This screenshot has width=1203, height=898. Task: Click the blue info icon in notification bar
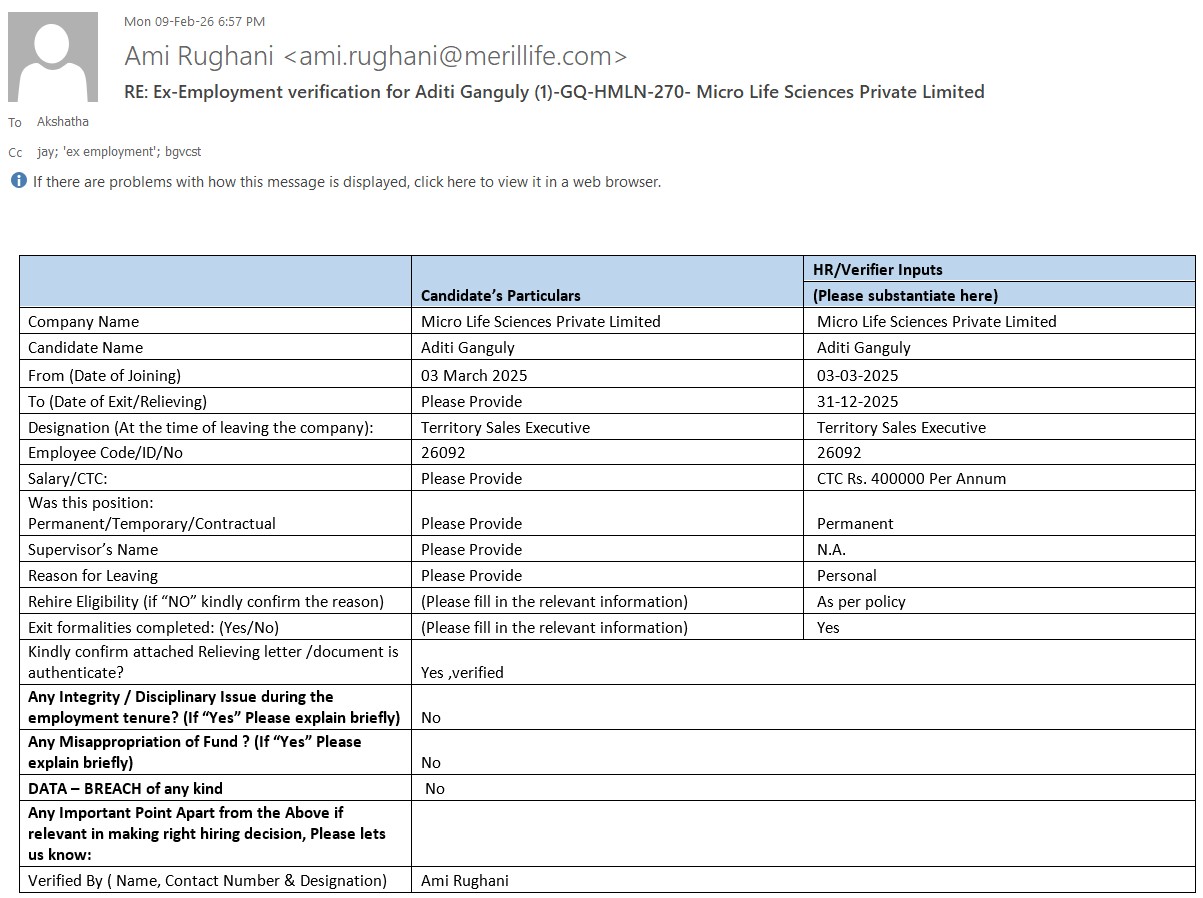click(x=18, y=181)
